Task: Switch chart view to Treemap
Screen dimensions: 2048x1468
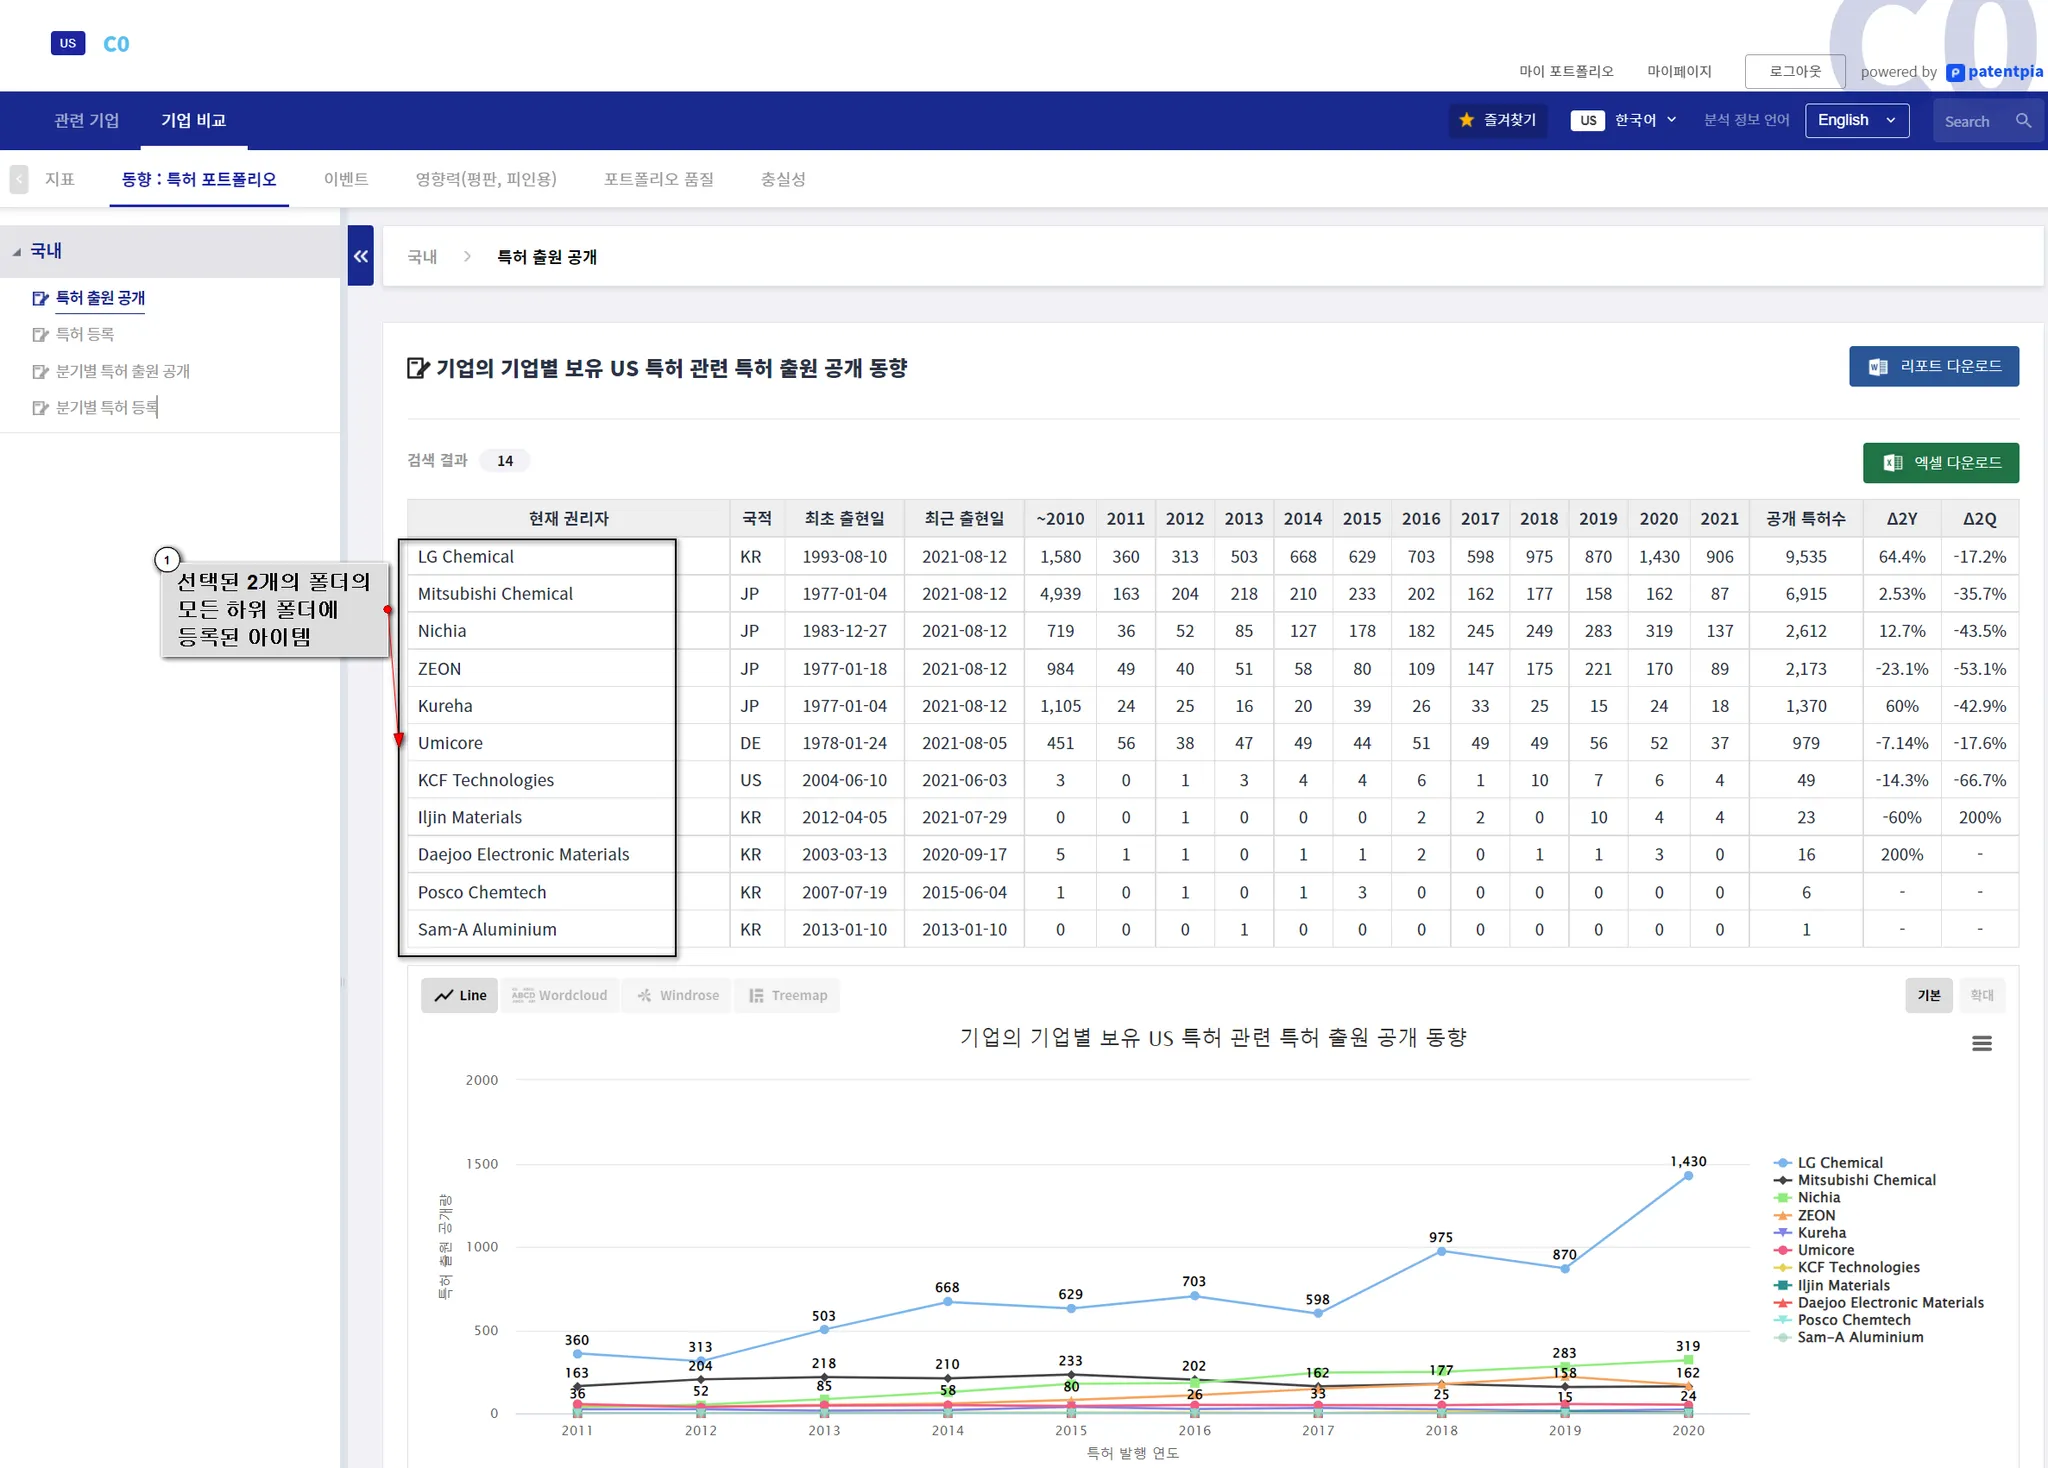Action: coord(788,995)
